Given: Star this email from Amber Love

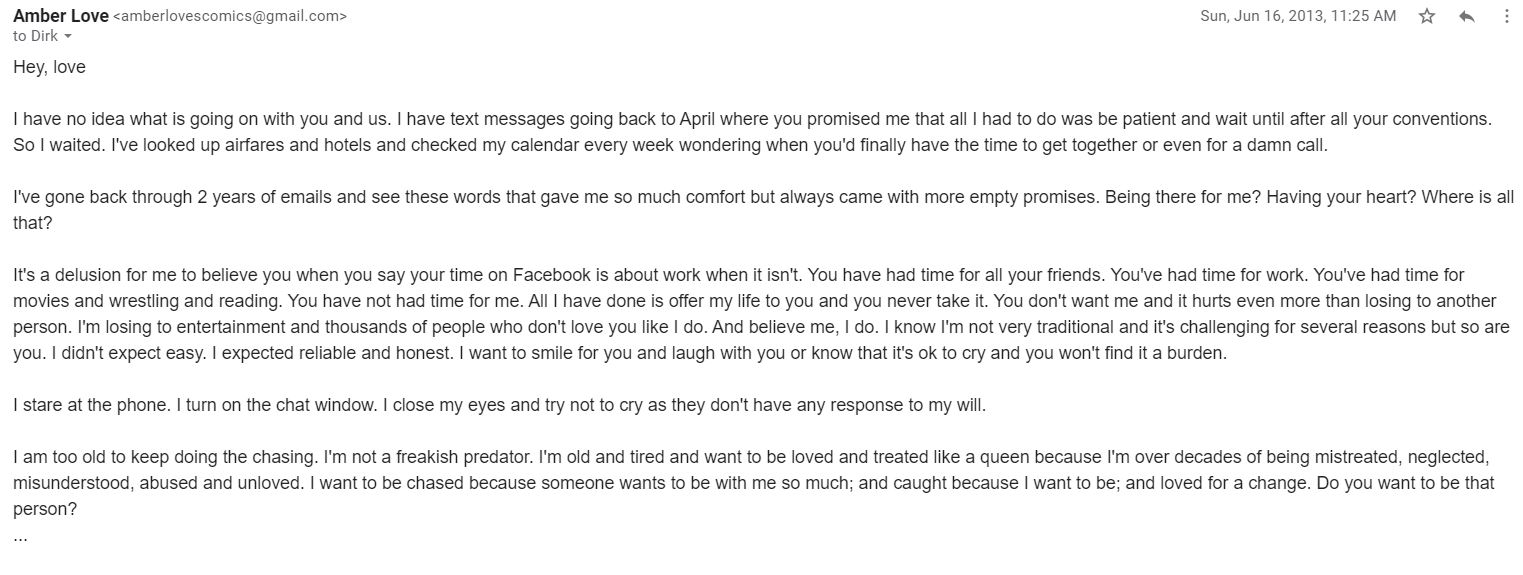Looking at the screenshot, I should point(1428,16).
